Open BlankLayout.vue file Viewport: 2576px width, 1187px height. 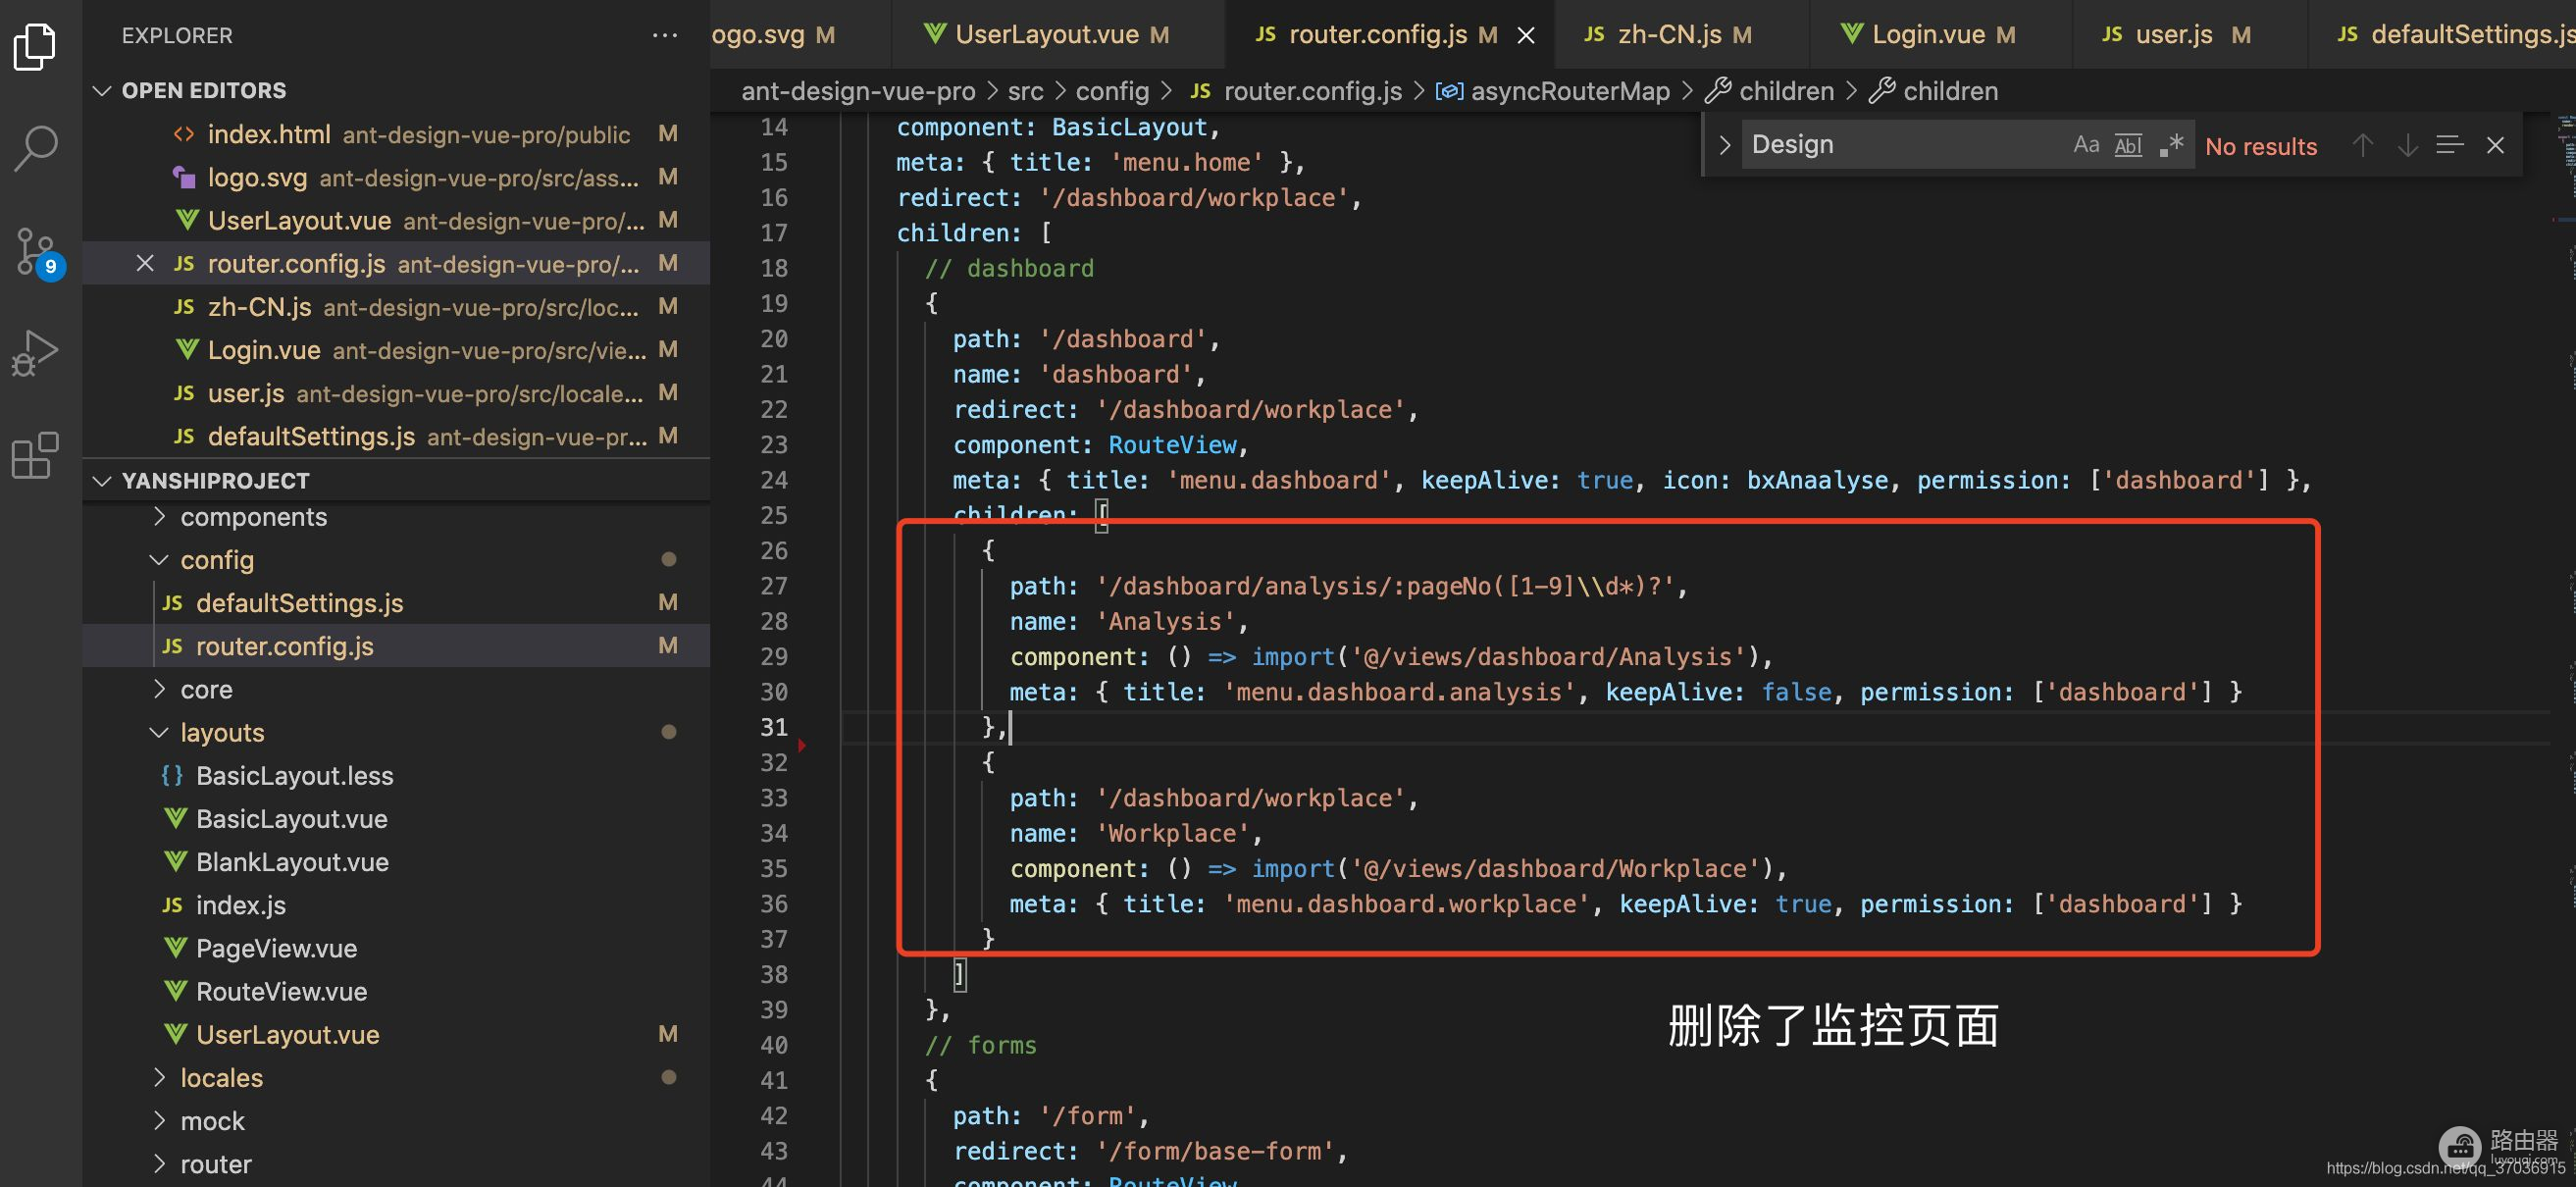tap(396, 861)
